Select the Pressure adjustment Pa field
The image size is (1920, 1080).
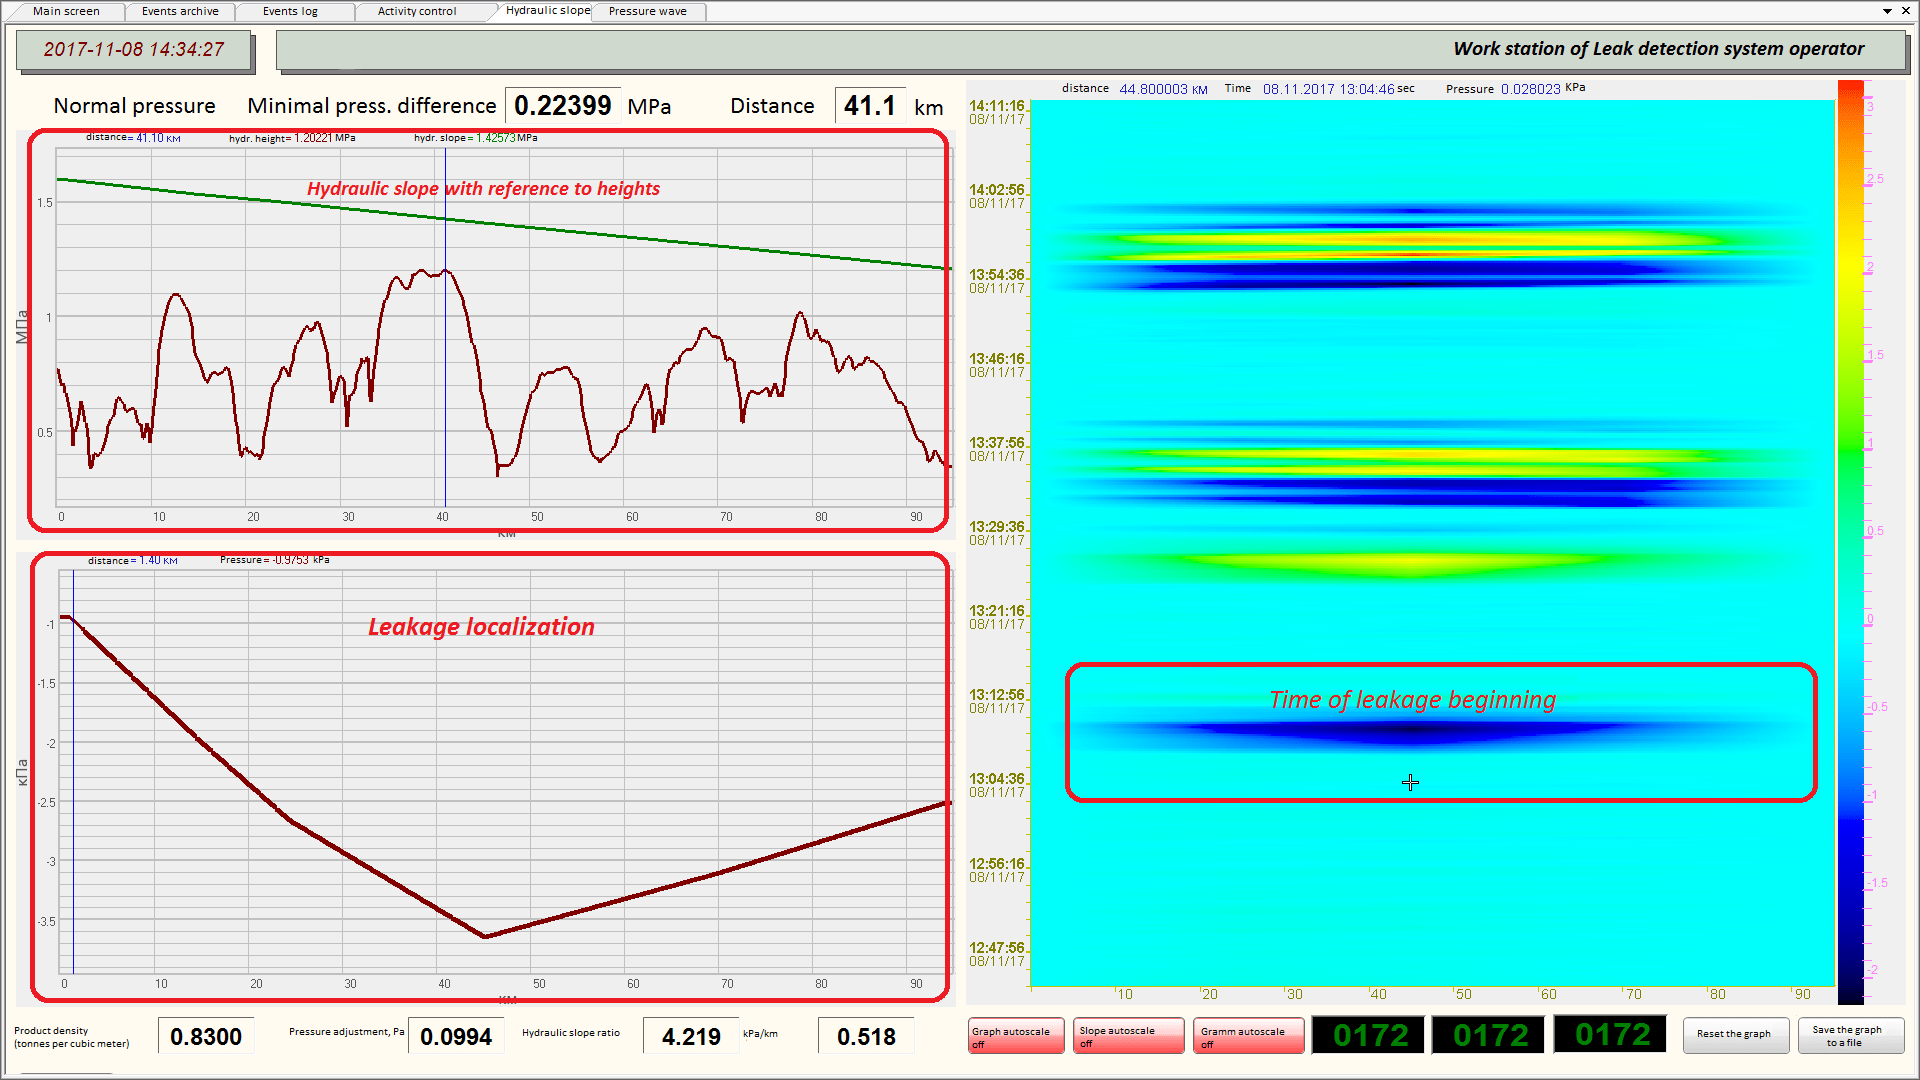pyautogui.click(x=456, y=1037)
